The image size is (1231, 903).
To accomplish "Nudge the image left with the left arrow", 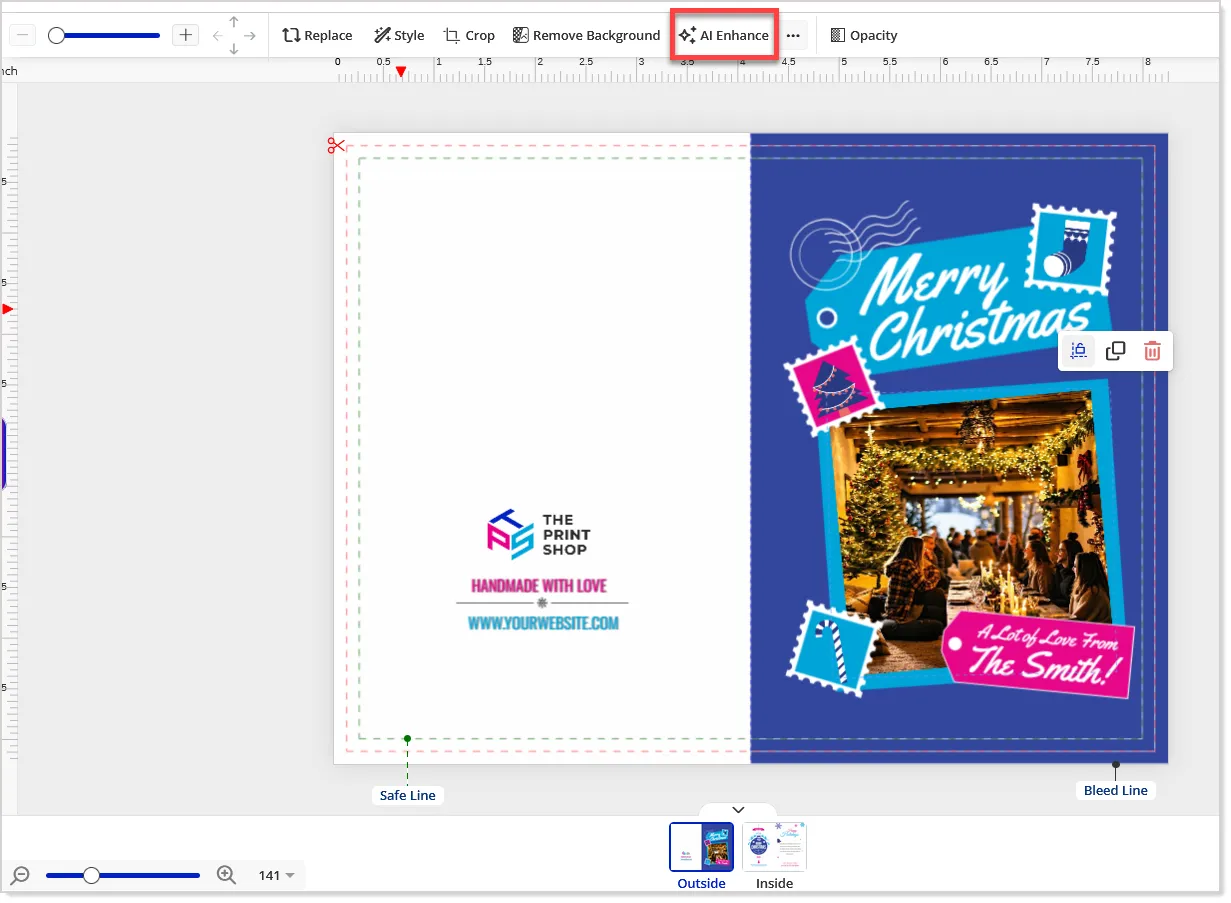I will point(217,36).
